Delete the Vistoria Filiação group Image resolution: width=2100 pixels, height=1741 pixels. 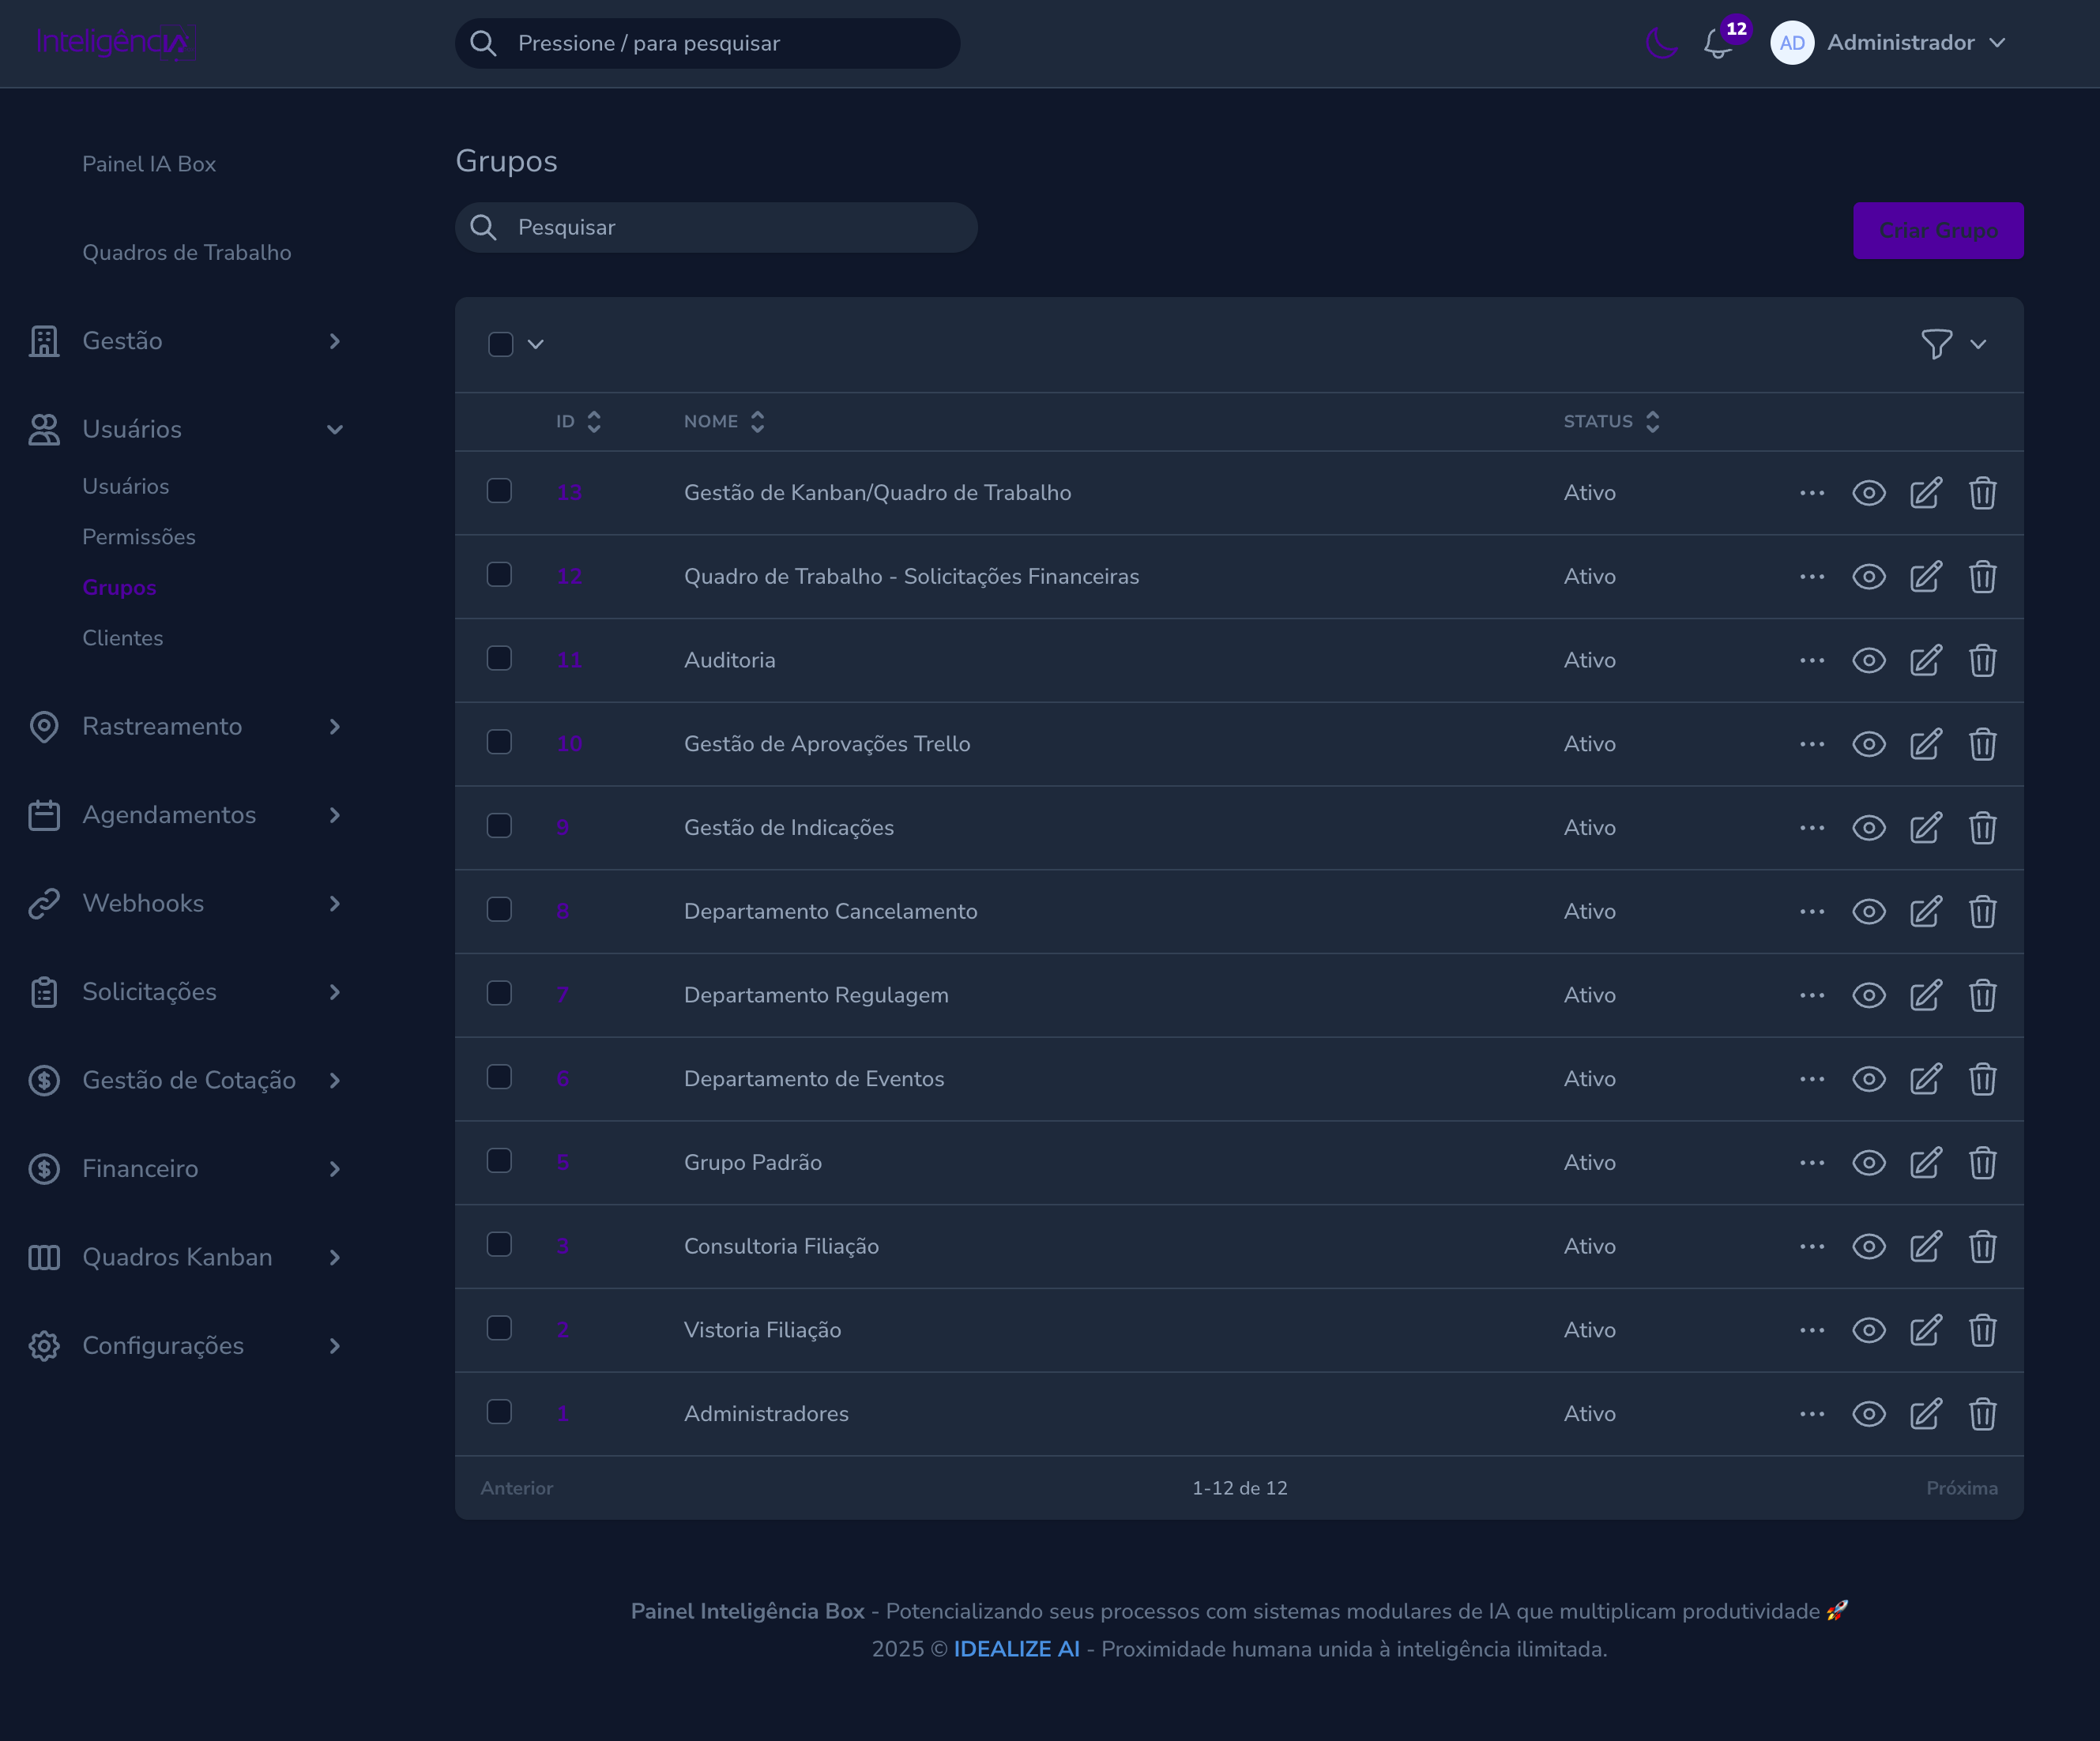[1982, 1330]
